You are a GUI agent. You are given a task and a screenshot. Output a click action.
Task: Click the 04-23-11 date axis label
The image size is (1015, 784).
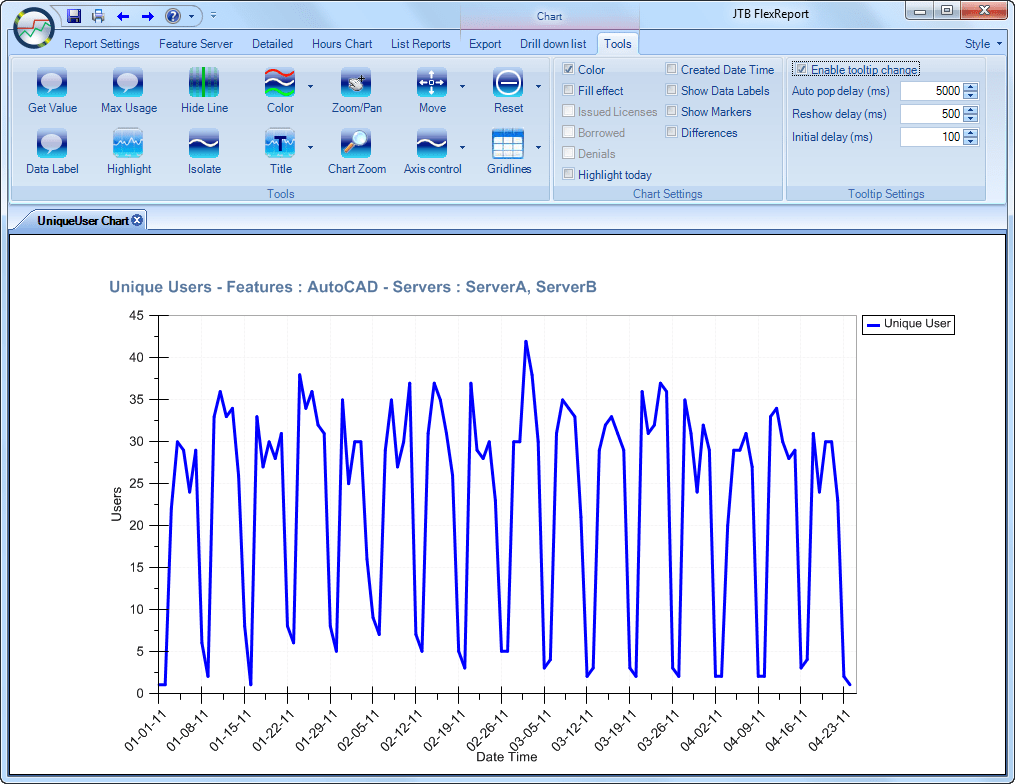[829, 730]
